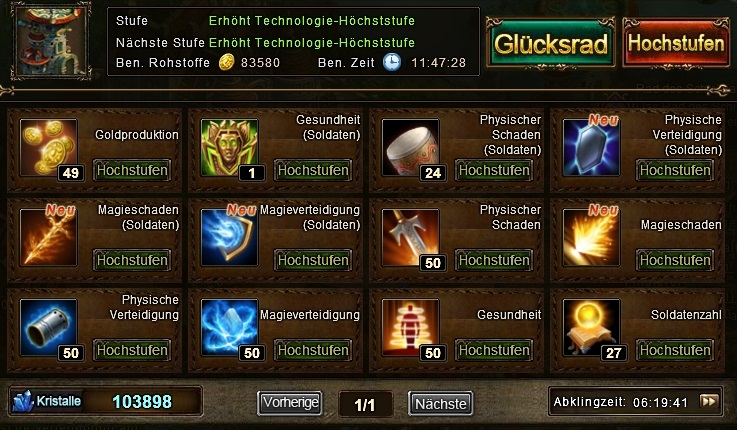The width and height of the screenshot is (737, 430).
Task: Click the Physischer Schaden axe icon
Action: pos(410,237)
